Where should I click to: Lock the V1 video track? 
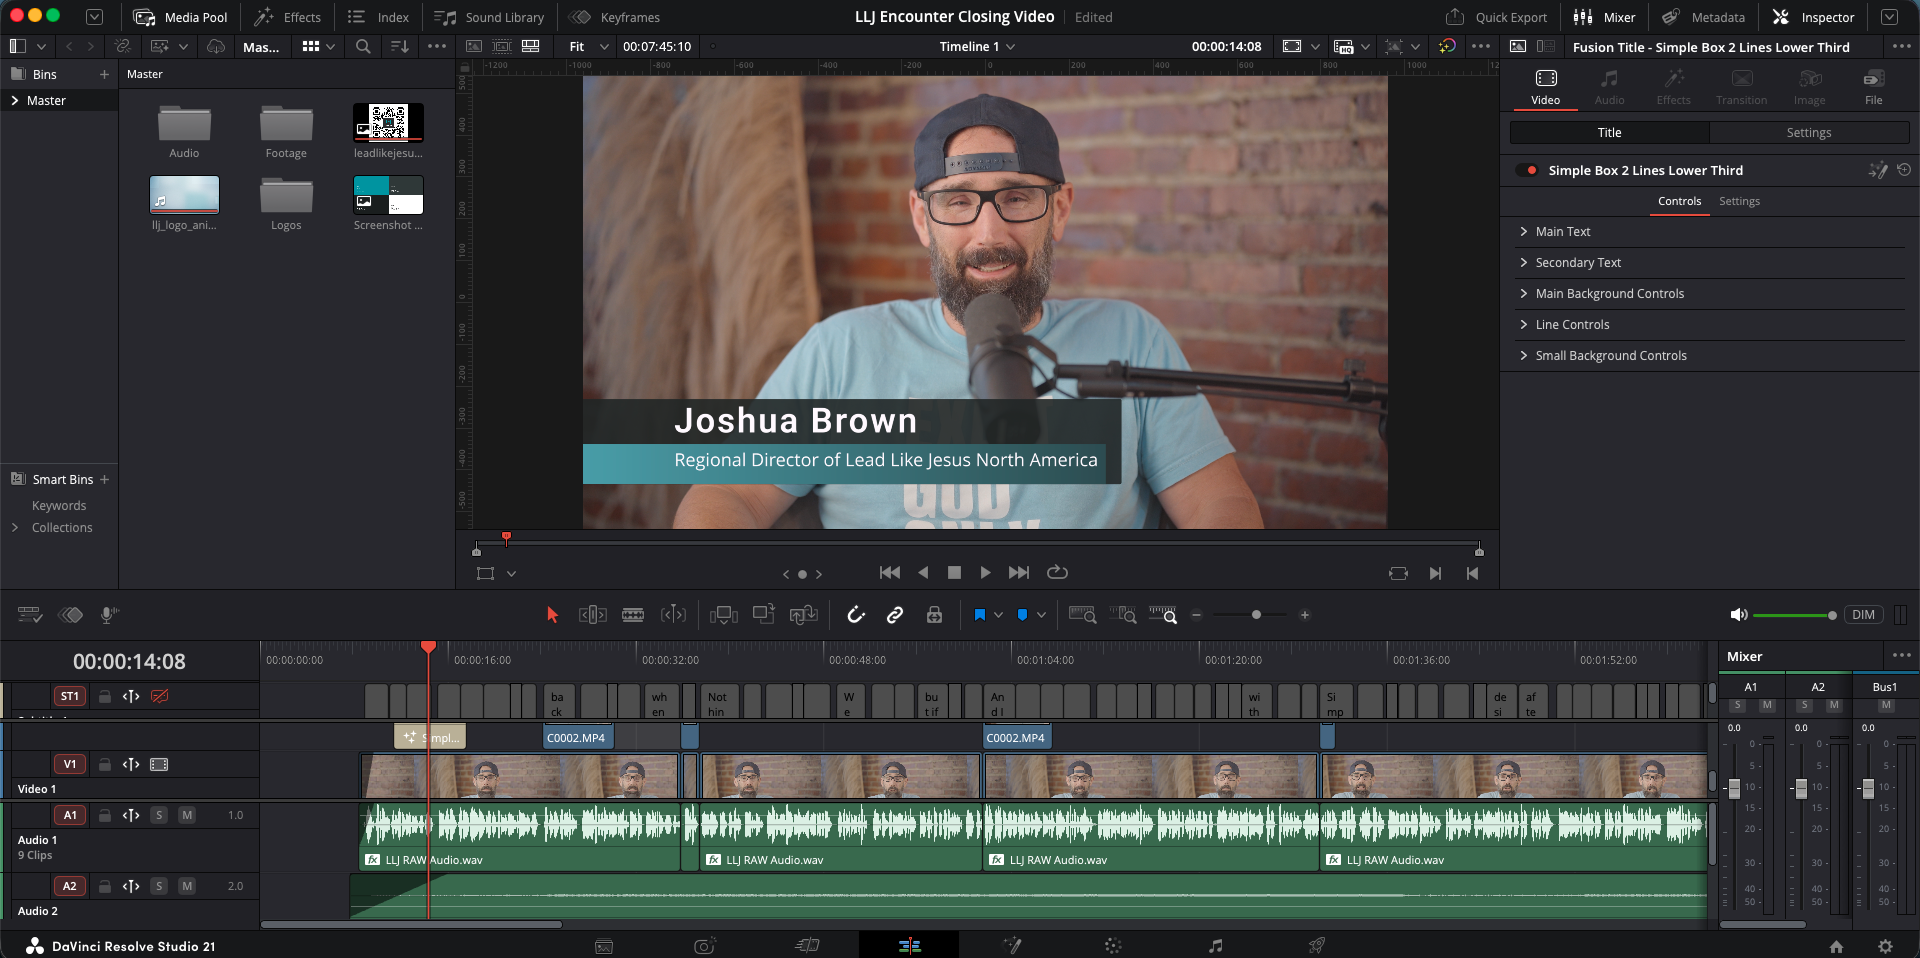coord(104,765)
